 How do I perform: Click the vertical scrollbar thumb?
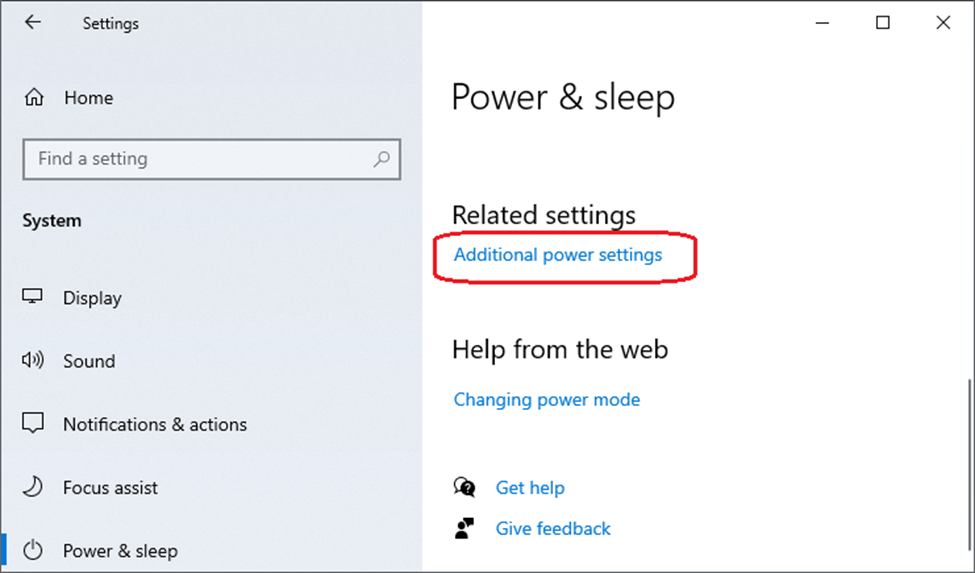[x=971, y=465]
